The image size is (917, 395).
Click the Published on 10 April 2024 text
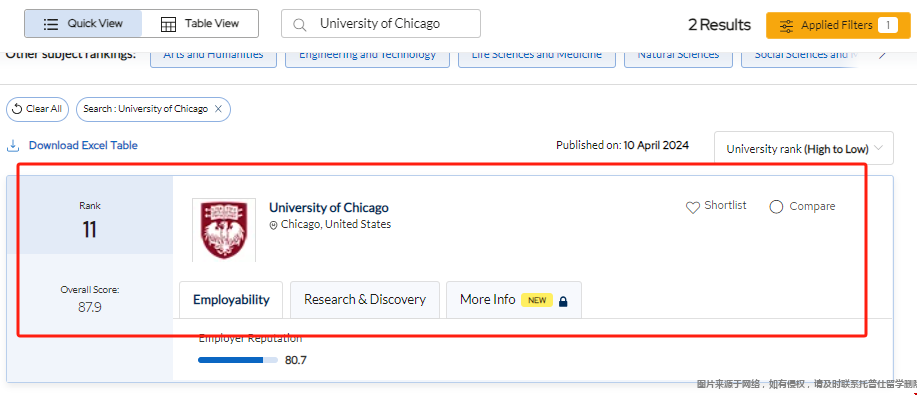click(622, 145)
